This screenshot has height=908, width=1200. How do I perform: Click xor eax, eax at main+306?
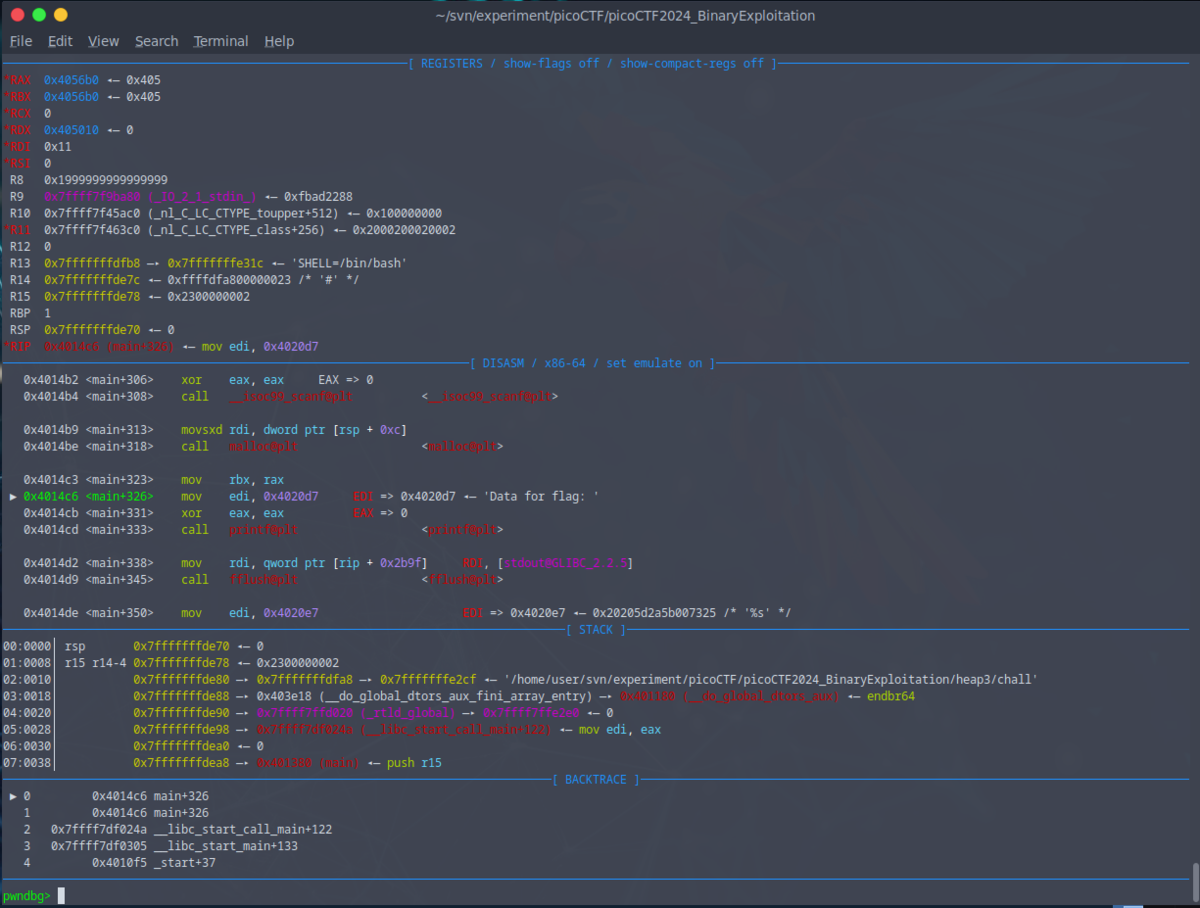[232, 380]
